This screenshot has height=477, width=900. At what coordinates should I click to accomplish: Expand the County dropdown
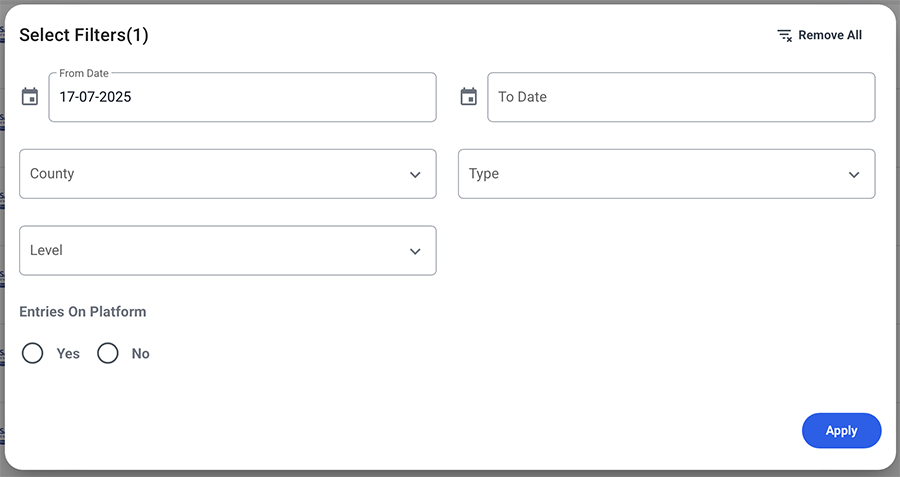coord(228,174)
